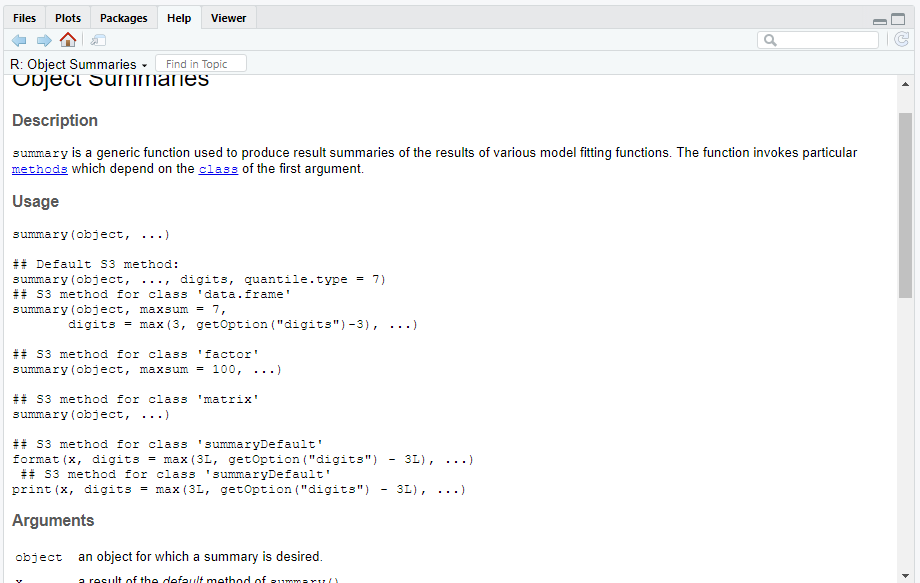Go forward to next help topic
Screen dimensions: 920x583
click(43, 40)
